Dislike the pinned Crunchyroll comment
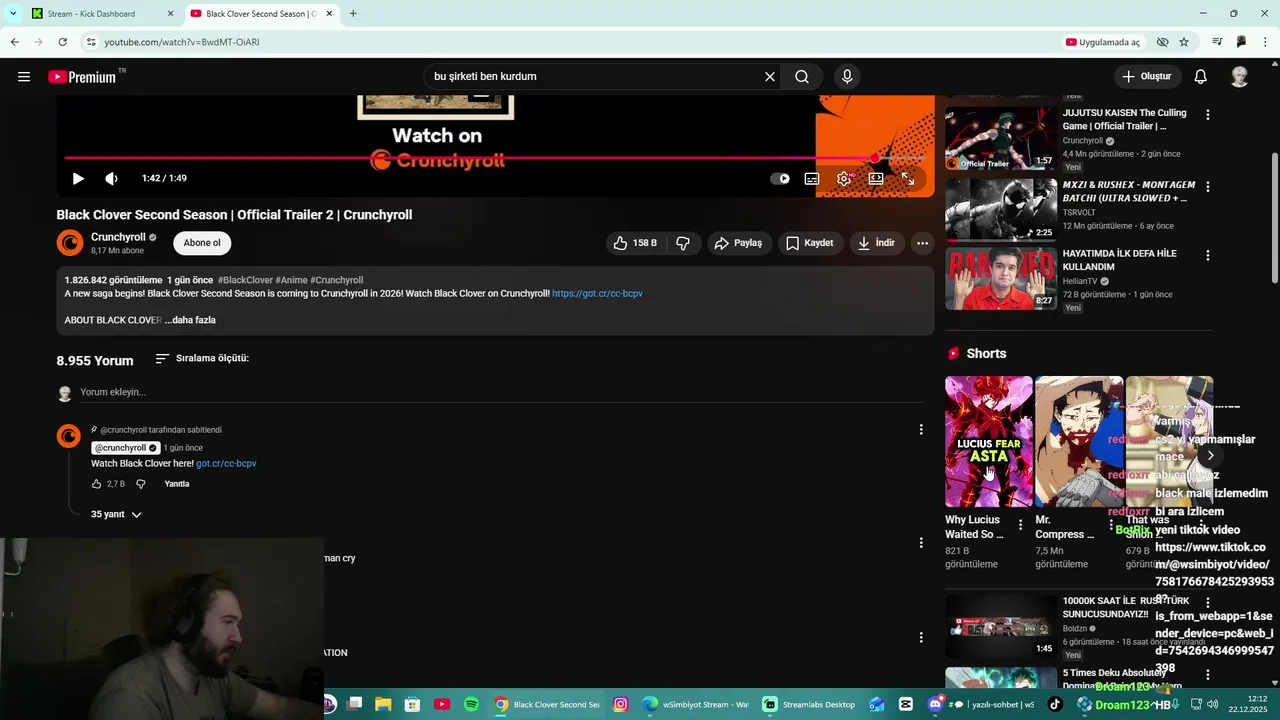1280x720 pixels. coord(141,484)
